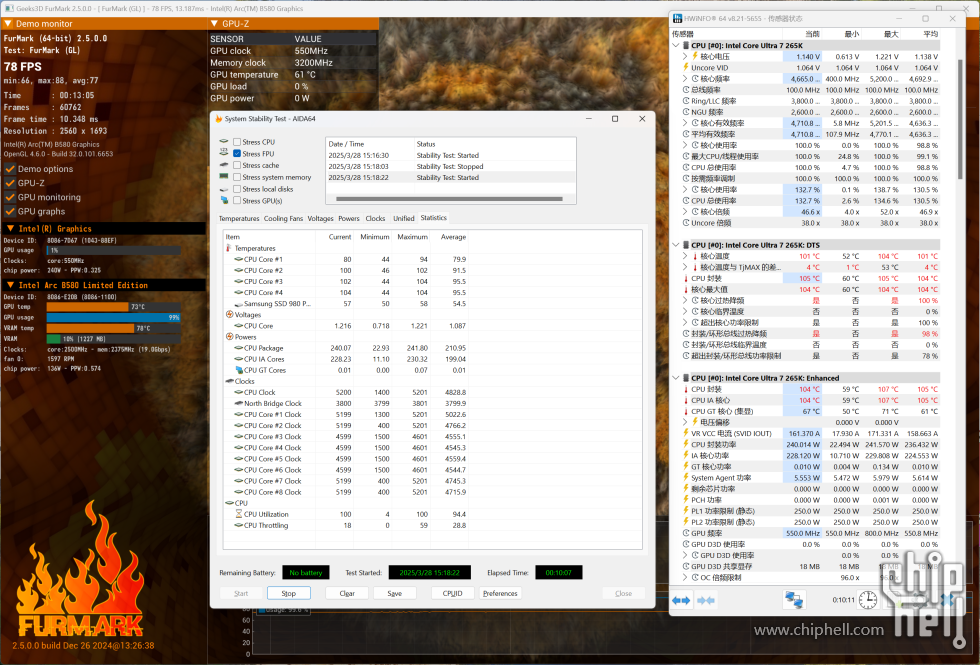The height and width of the screenshot is (665, 980).
Task: Switch to the Temperatures tab
Action: click(x=239, y=218)
